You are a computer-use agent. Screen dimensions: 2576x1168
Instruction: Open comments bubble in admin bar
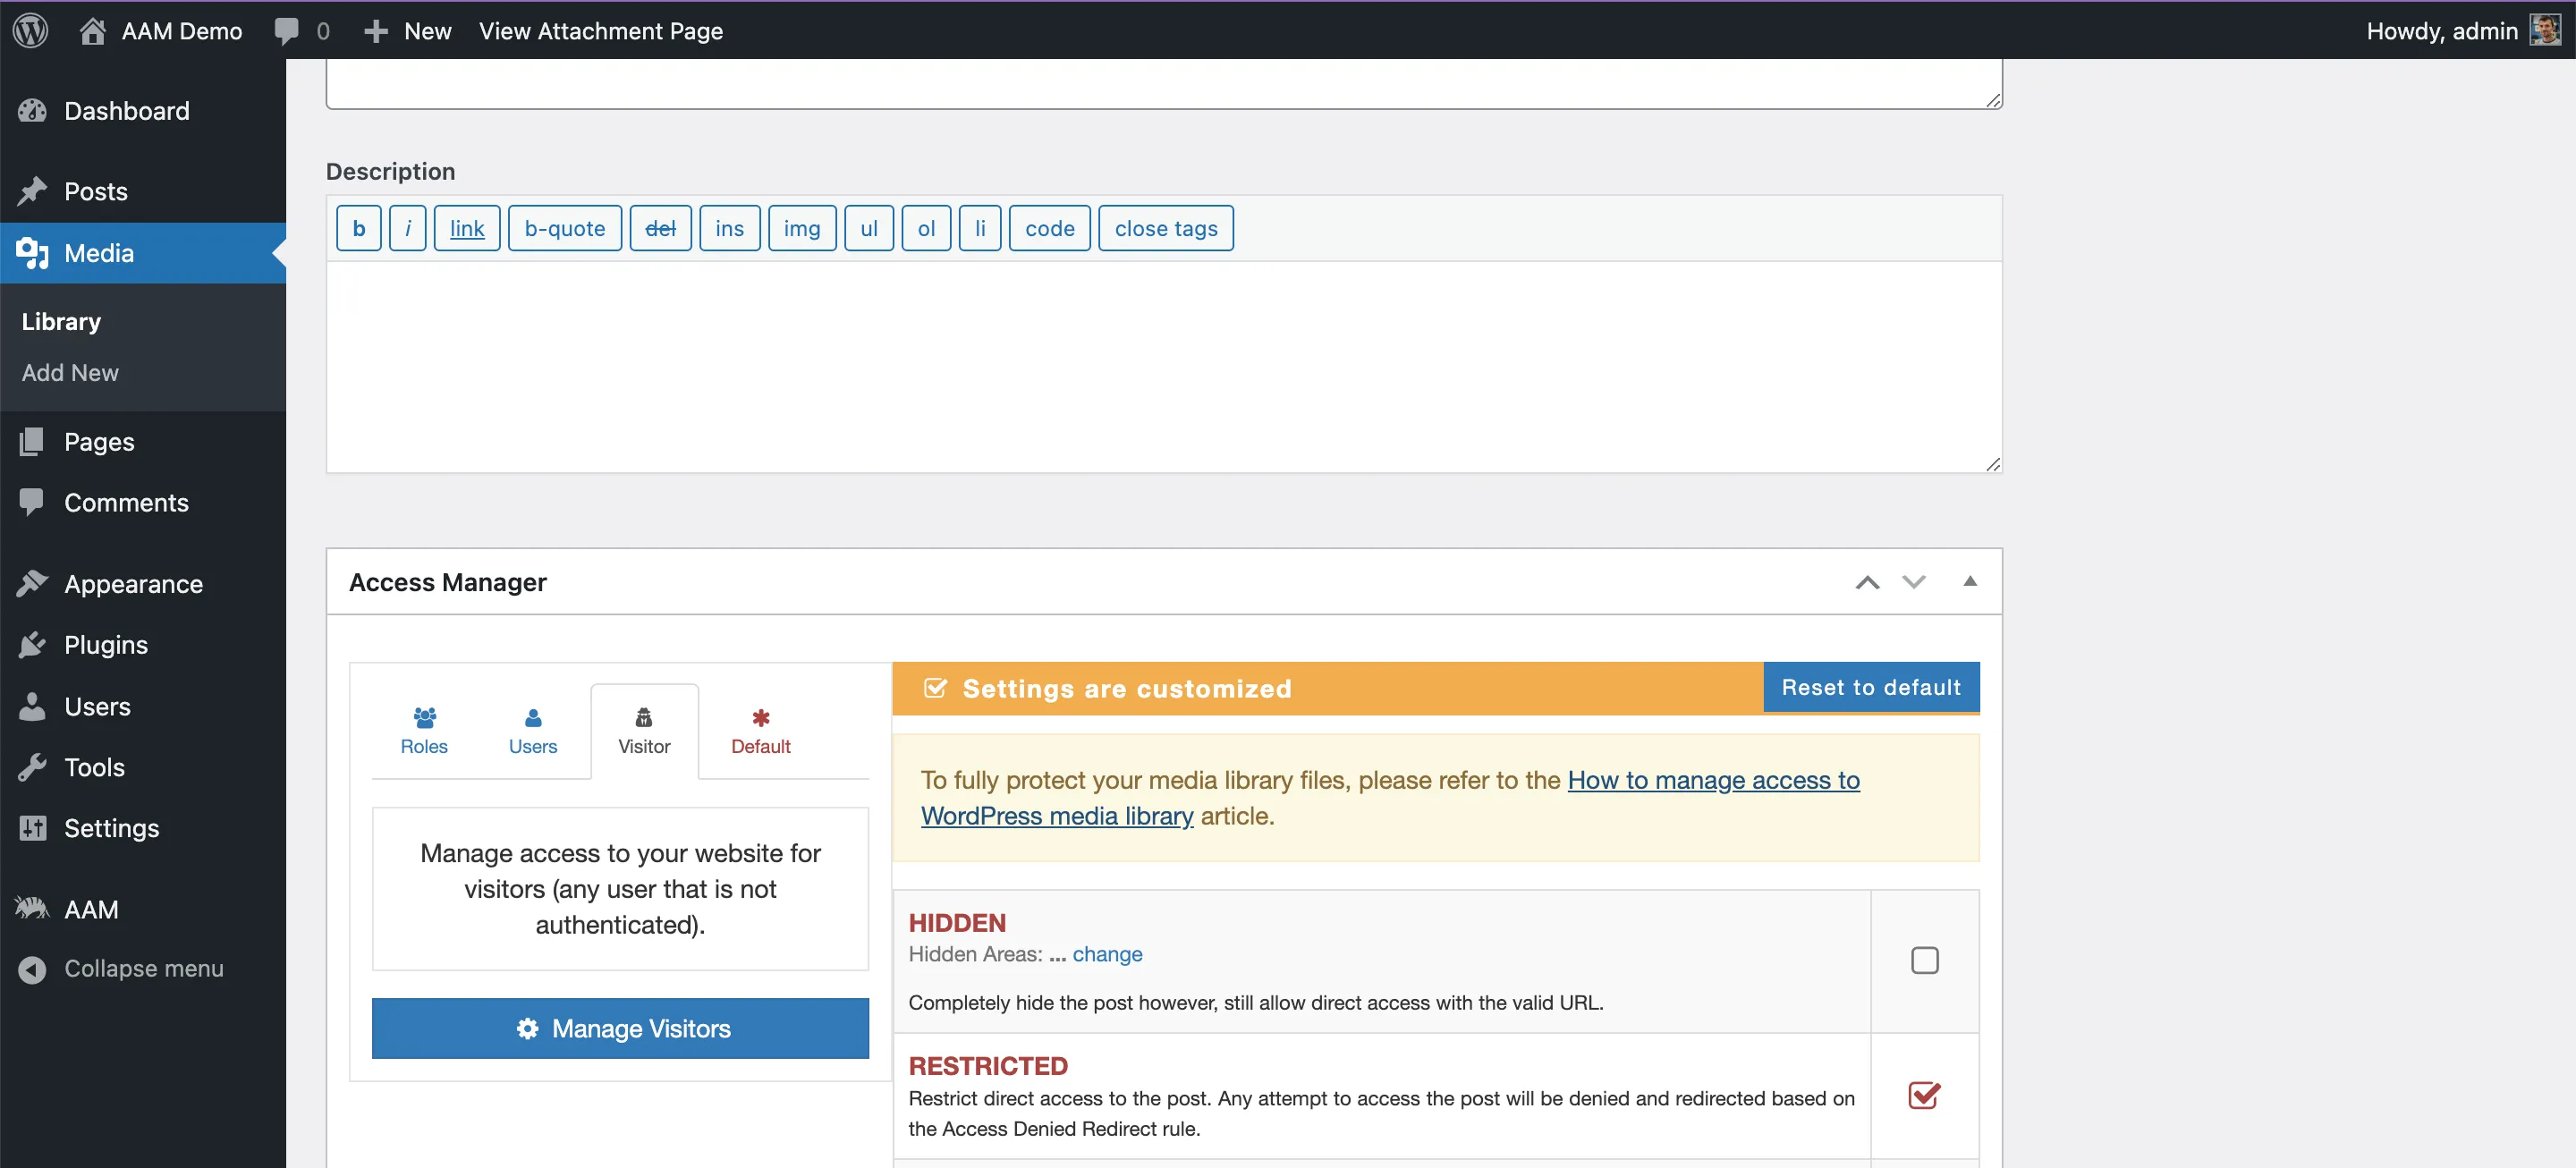(287, 31)
